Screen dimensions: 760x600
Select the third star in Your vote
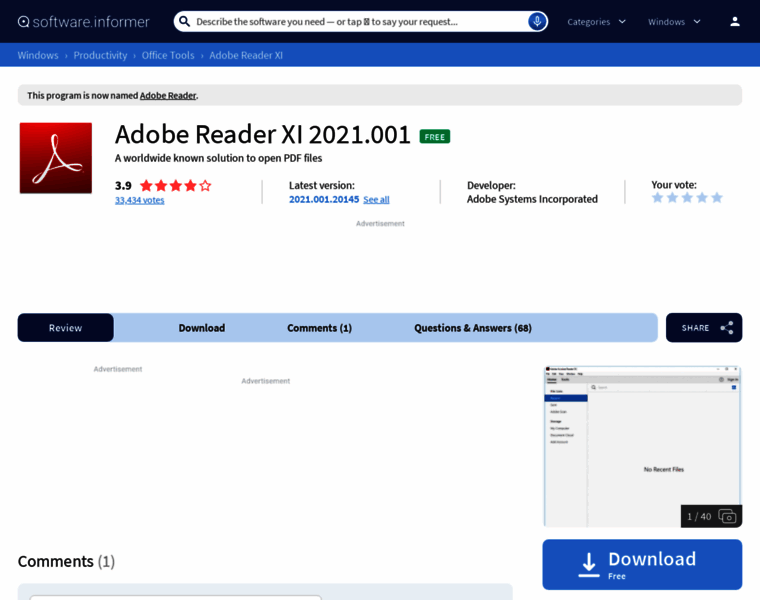coord(687,198)
